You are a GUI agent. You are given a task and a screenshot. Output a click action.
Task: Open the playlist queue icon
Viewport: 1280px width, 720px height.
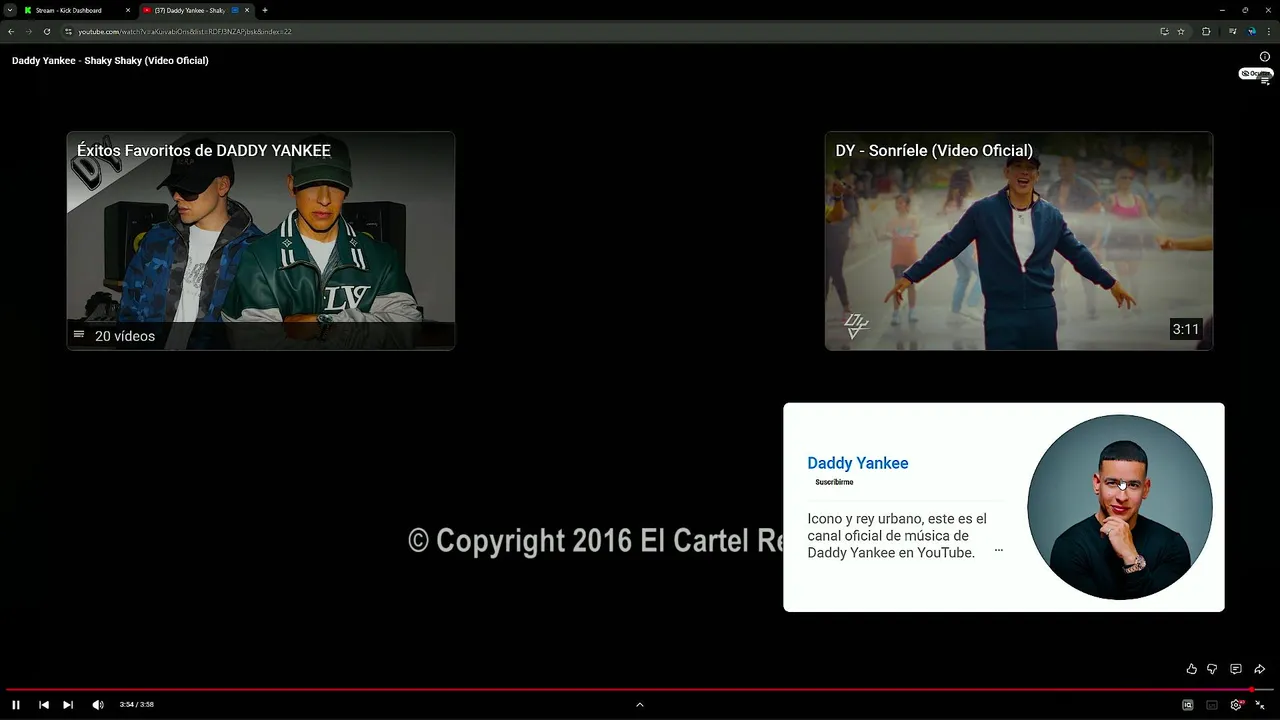click(x=1265, y=81)
